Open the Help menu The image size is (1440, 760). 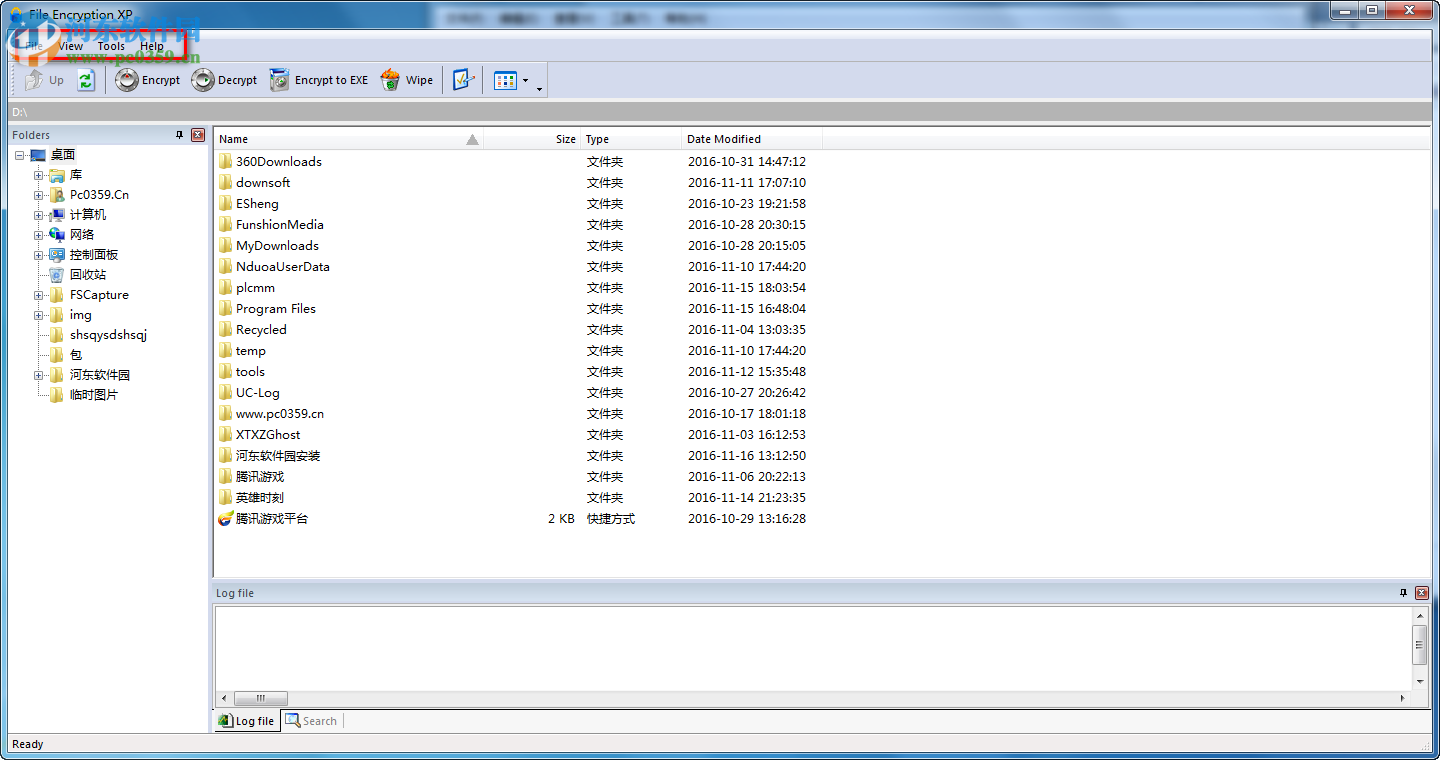pyautogui.click(x=151, y=45)
